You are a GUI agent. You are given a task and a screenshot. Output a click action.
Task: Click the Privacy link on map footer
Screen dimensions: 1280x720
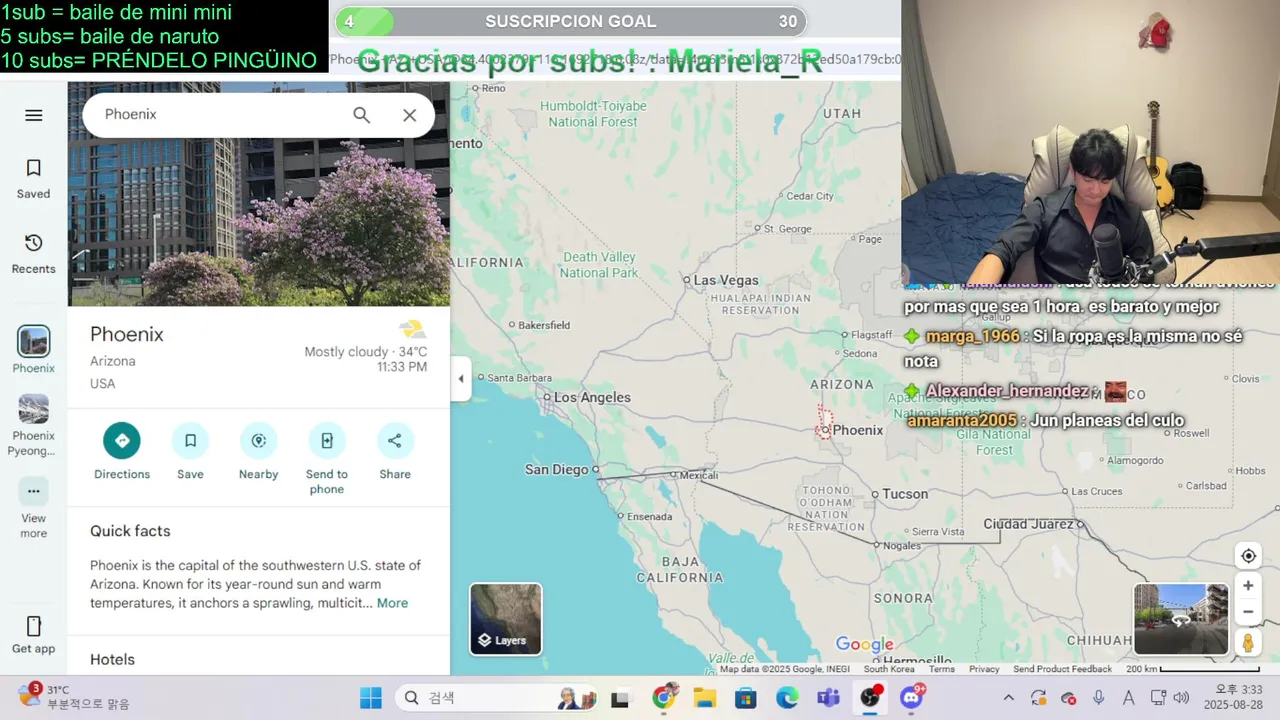point(984,669)
